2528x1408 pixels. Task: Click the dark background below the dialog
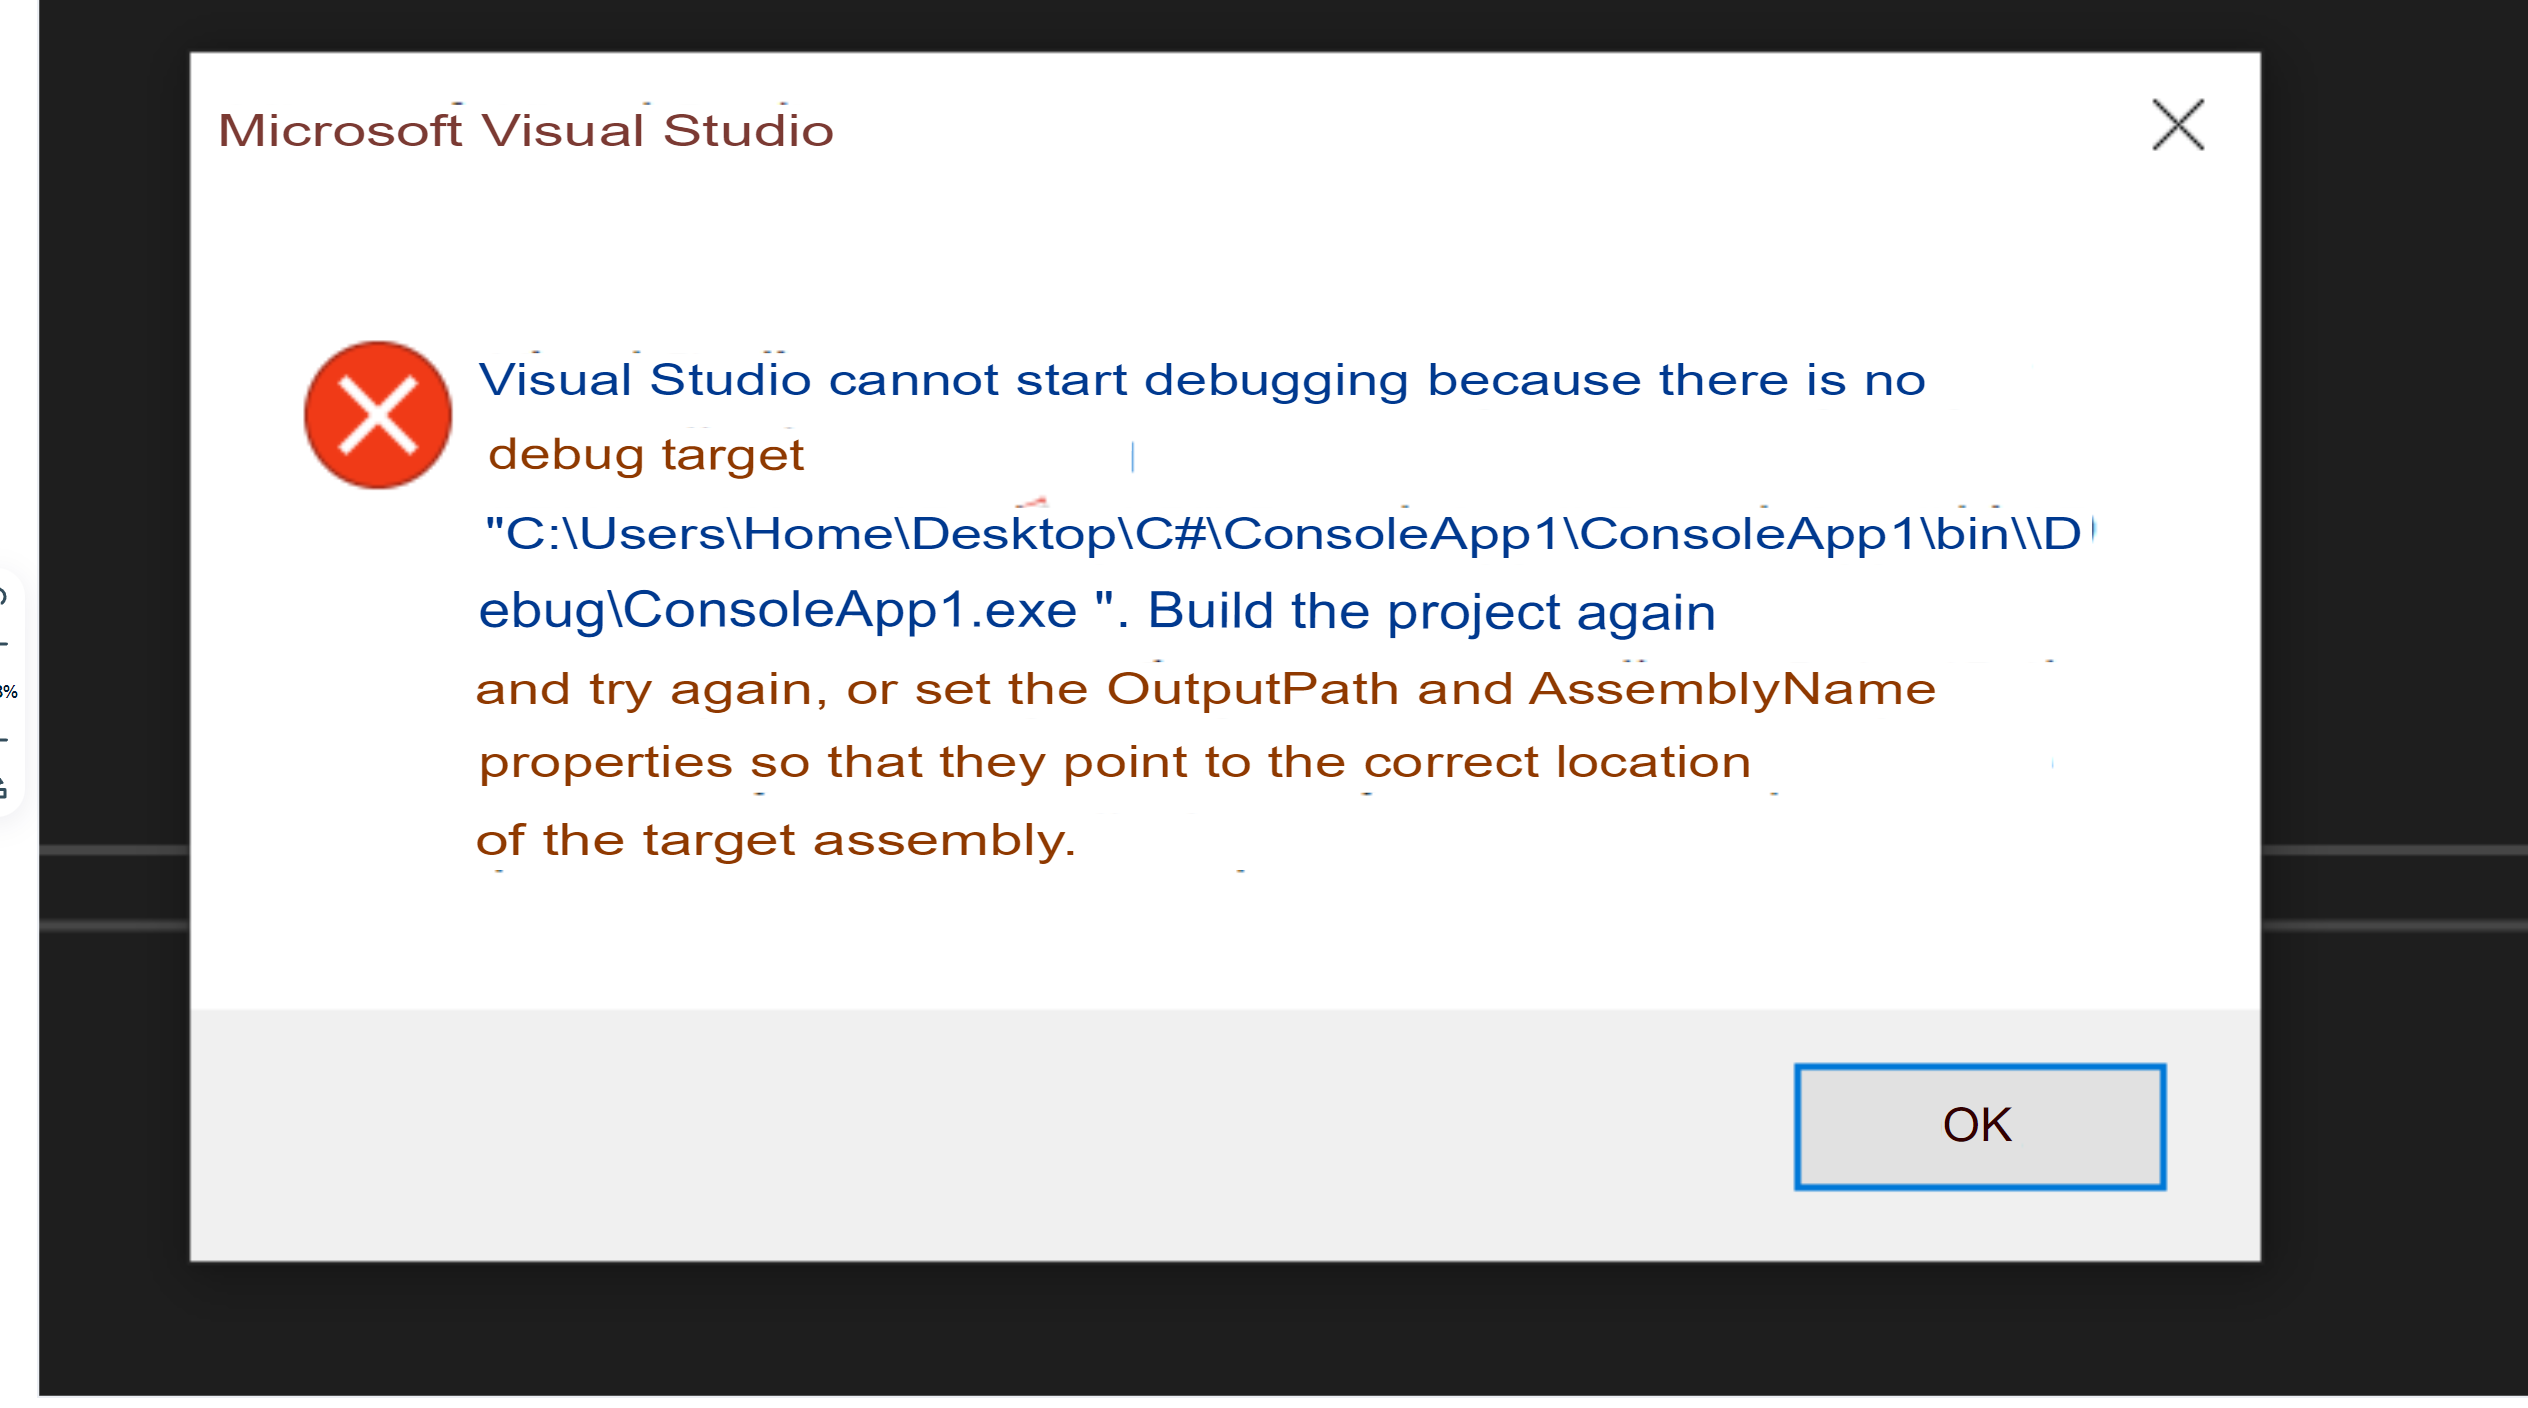1200,1330
